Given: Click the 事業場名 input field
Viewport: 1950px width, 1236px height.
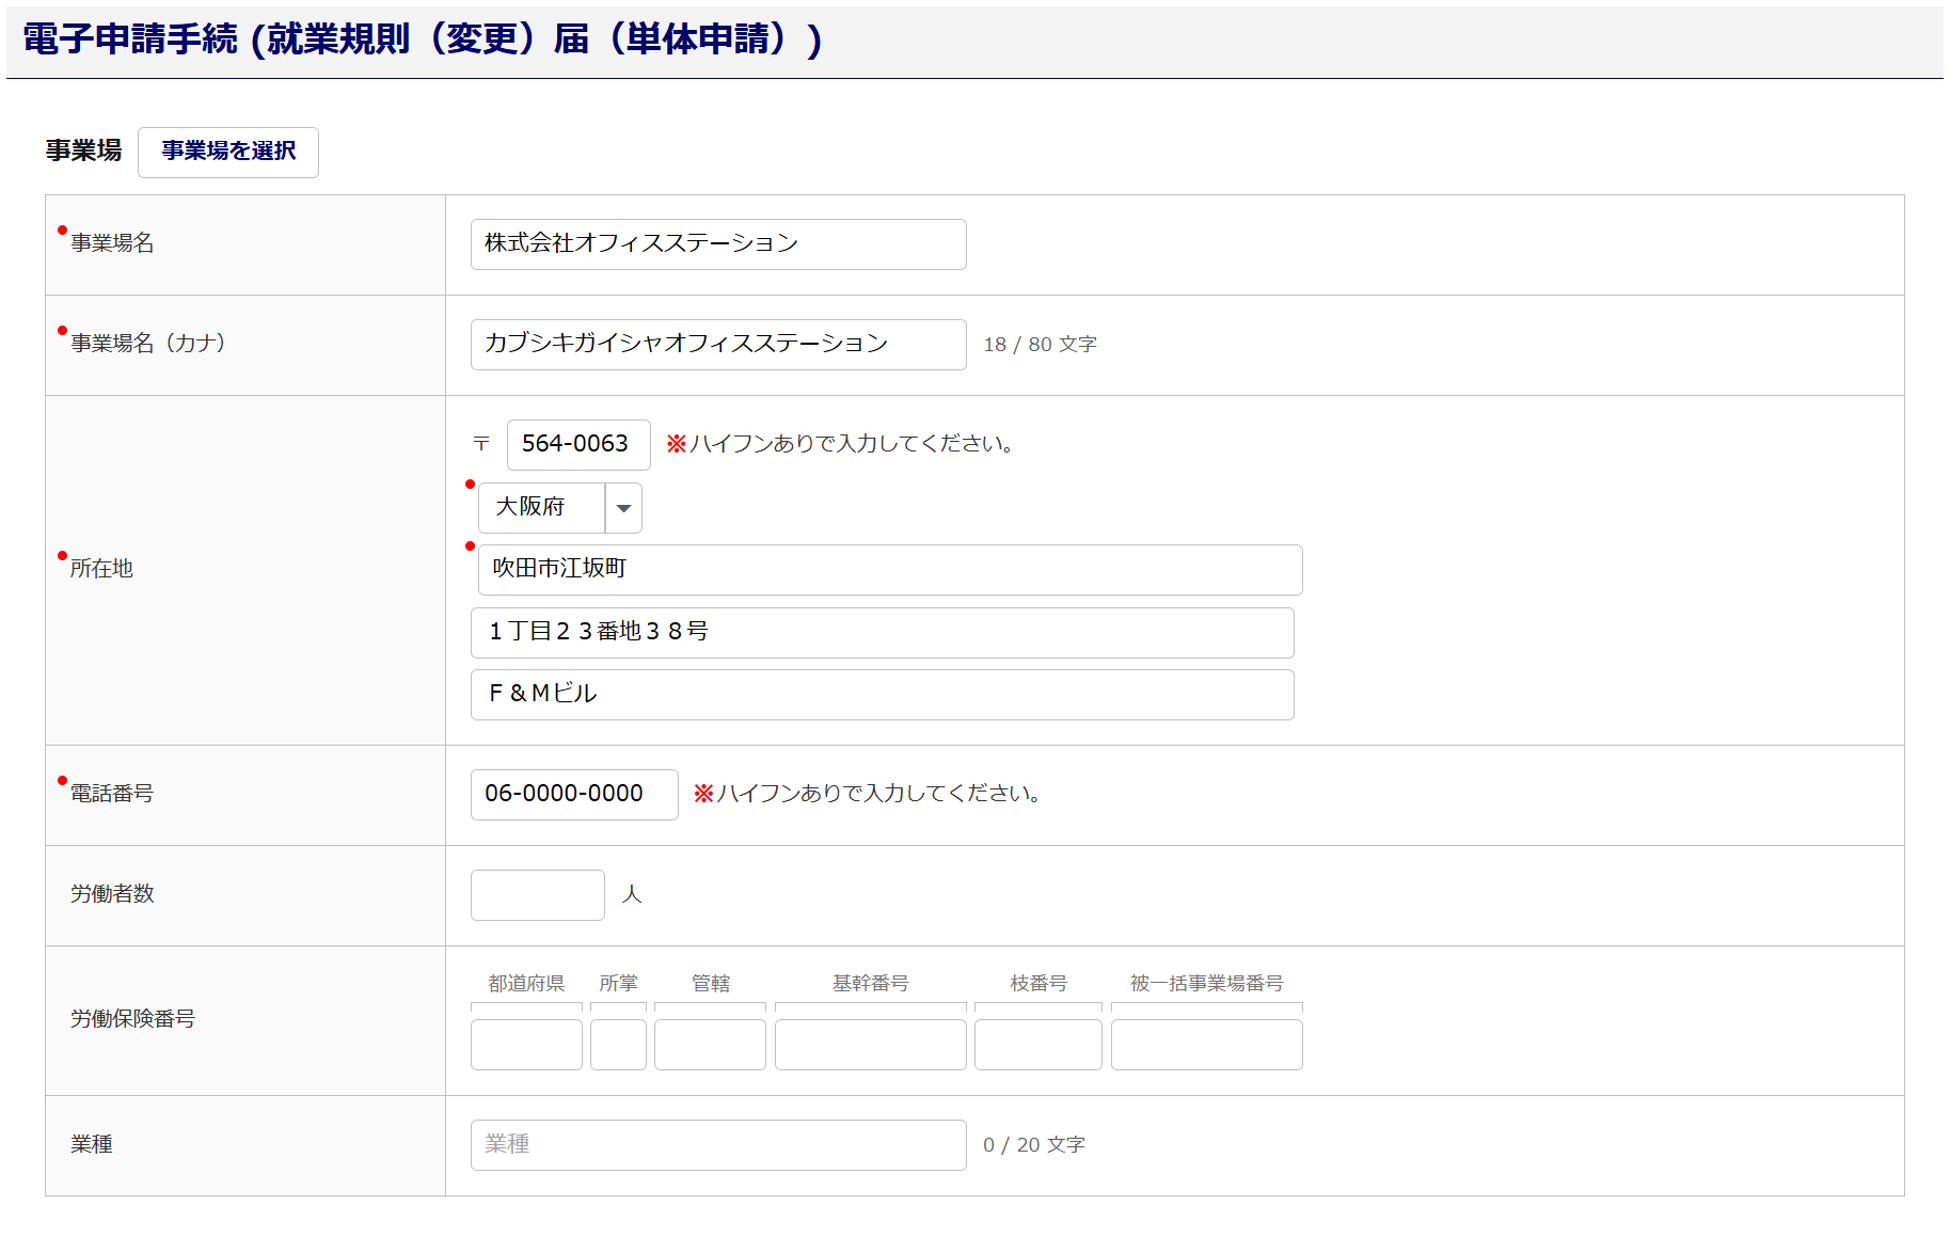Looking at the screenshot, I should click(x=717, y=244).
